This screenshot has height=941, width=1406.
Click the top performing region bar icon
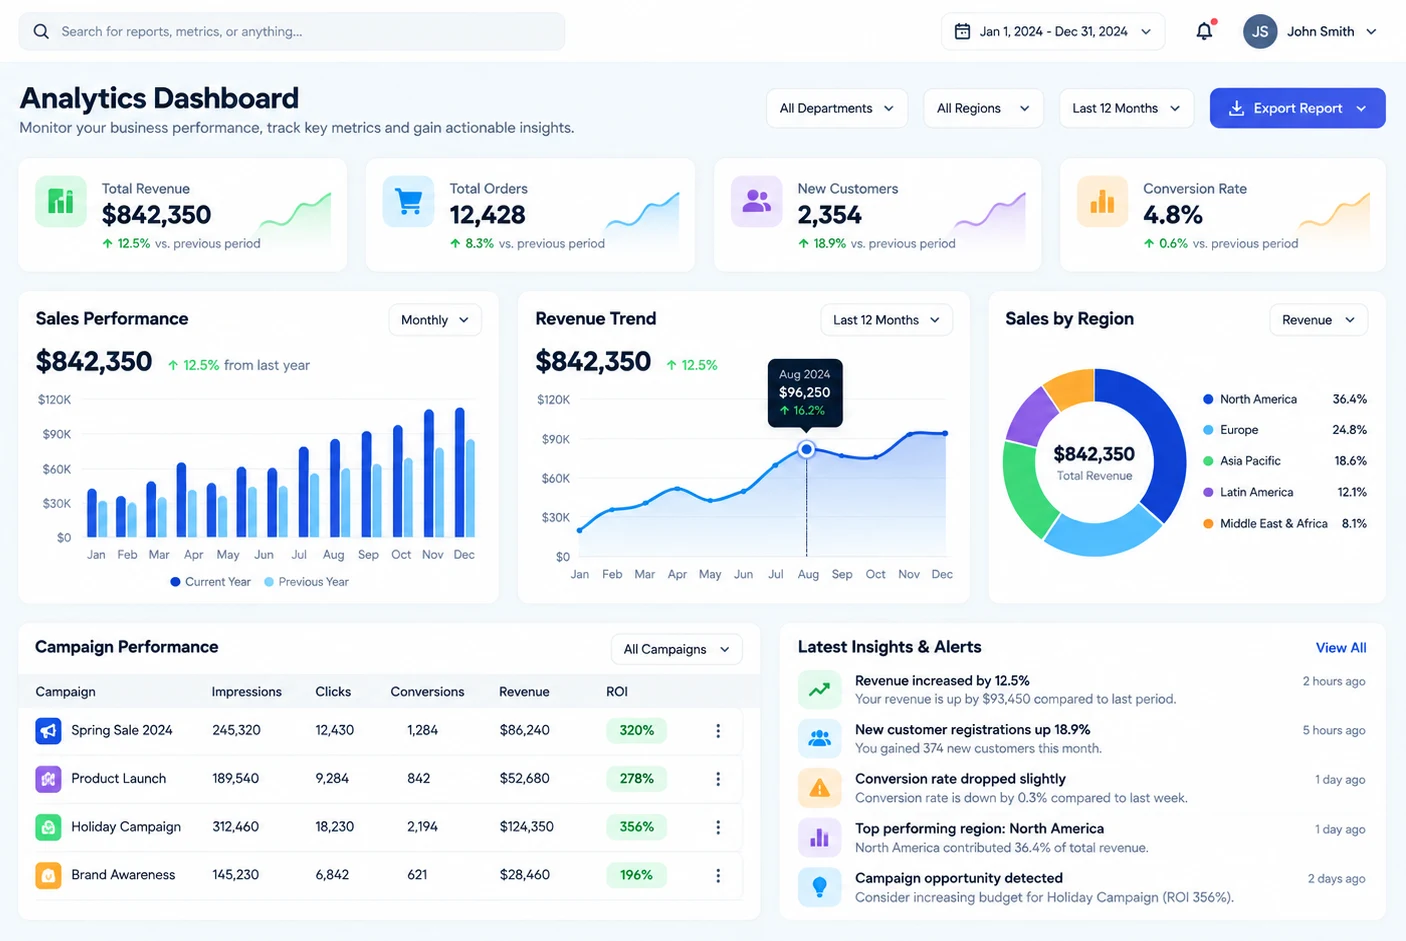pyautogui.click(x=819, y=837)
